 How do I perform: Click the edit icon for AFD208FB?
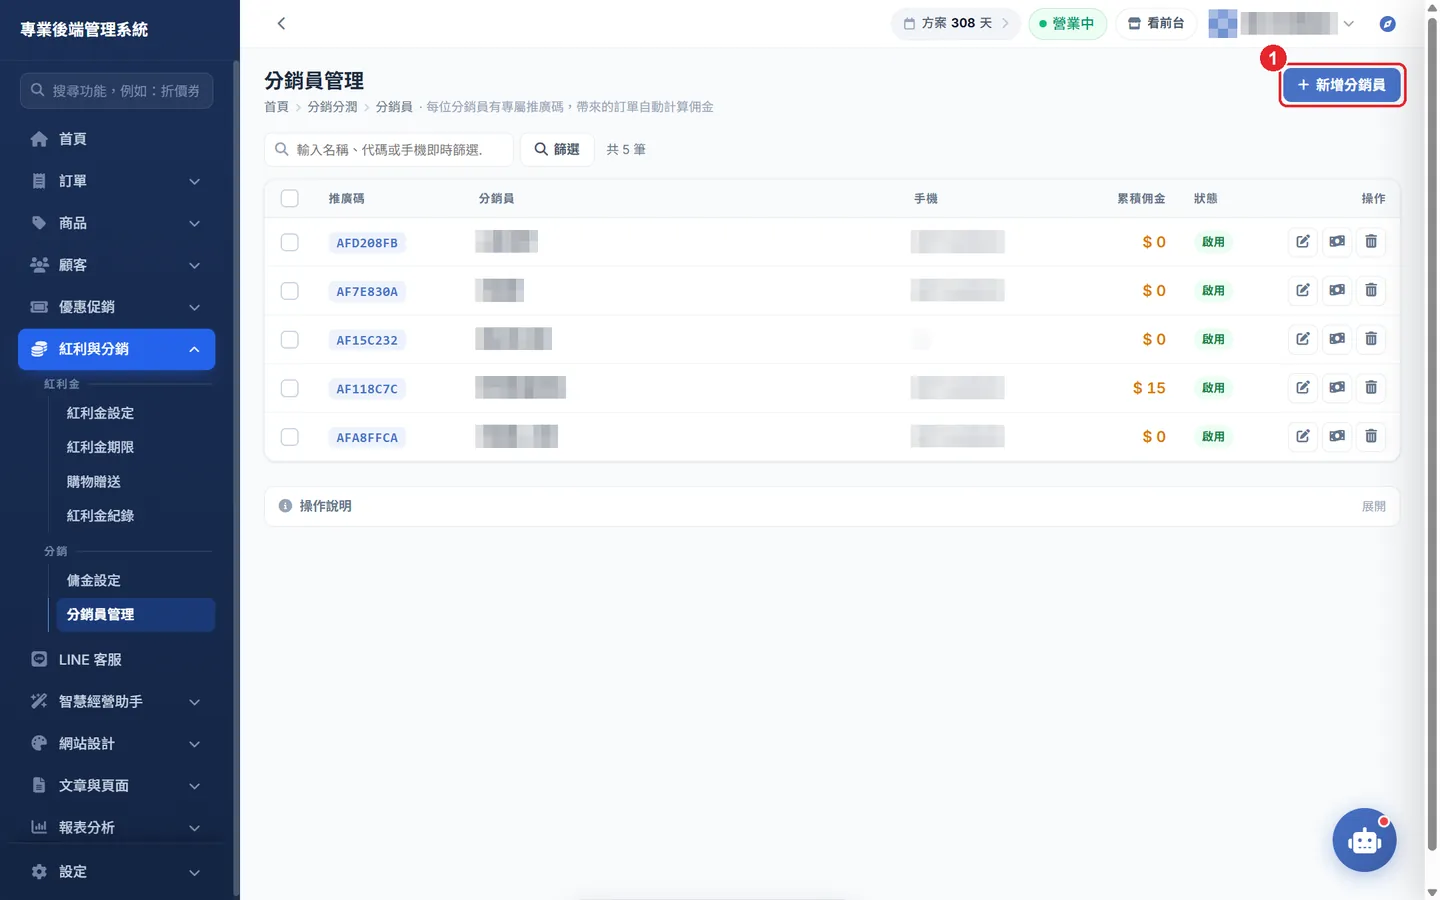(x=1303, y=241)
